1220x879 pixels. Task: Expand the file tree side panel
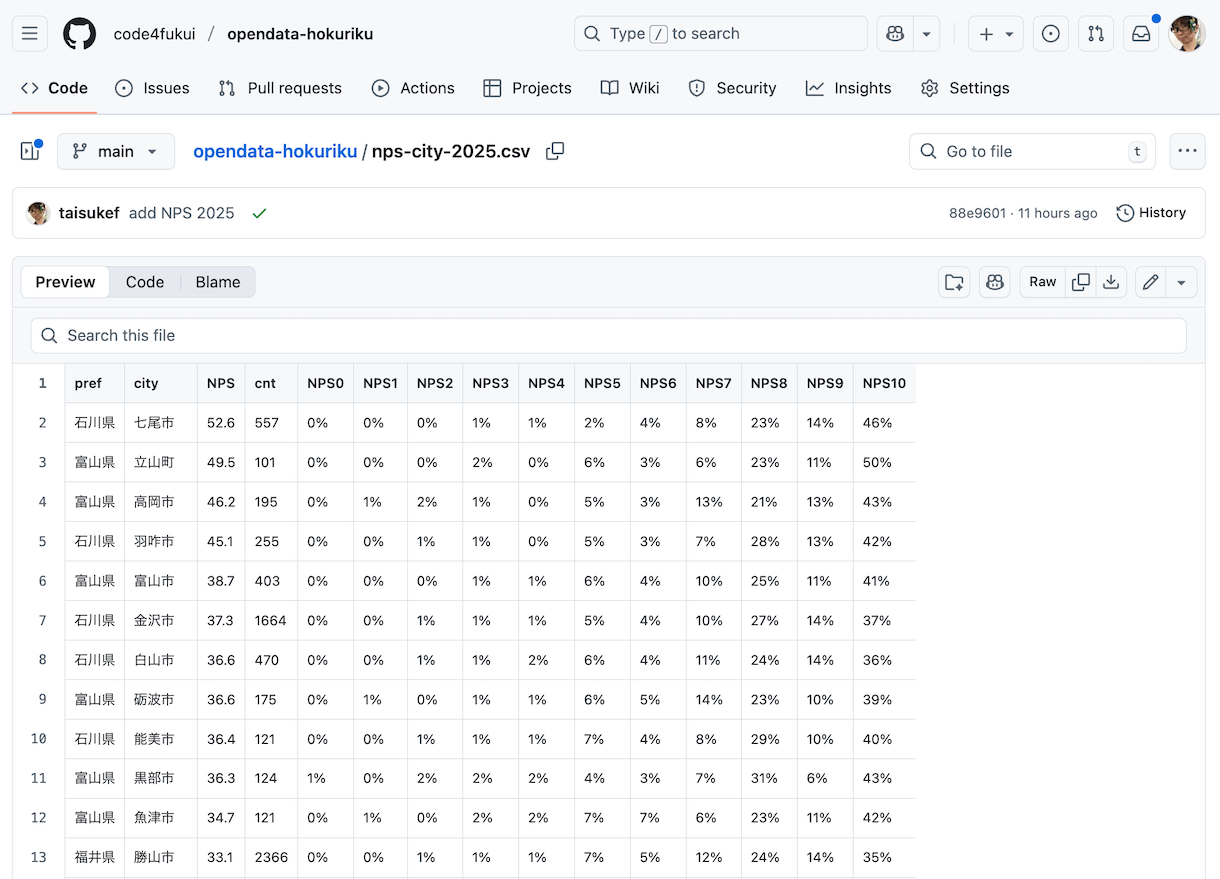point(30,151)
